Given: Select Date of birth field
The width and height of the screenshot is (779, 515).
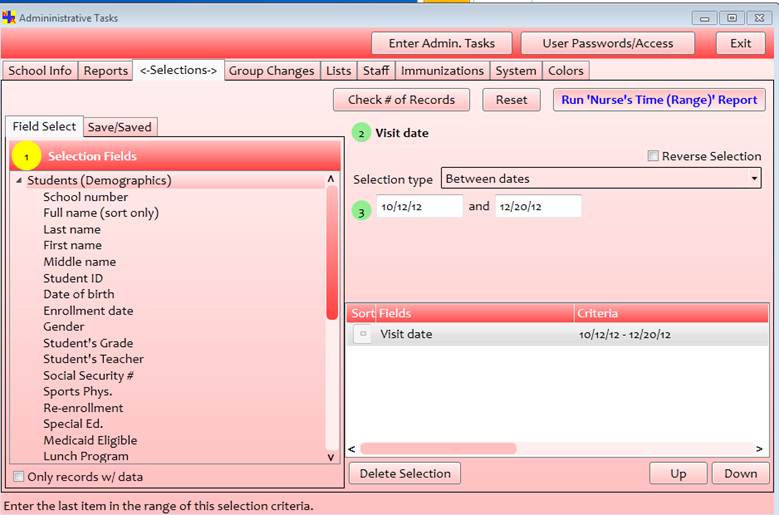Looking at the screenshot, I should pyautogui.click(x=78, y=294).
